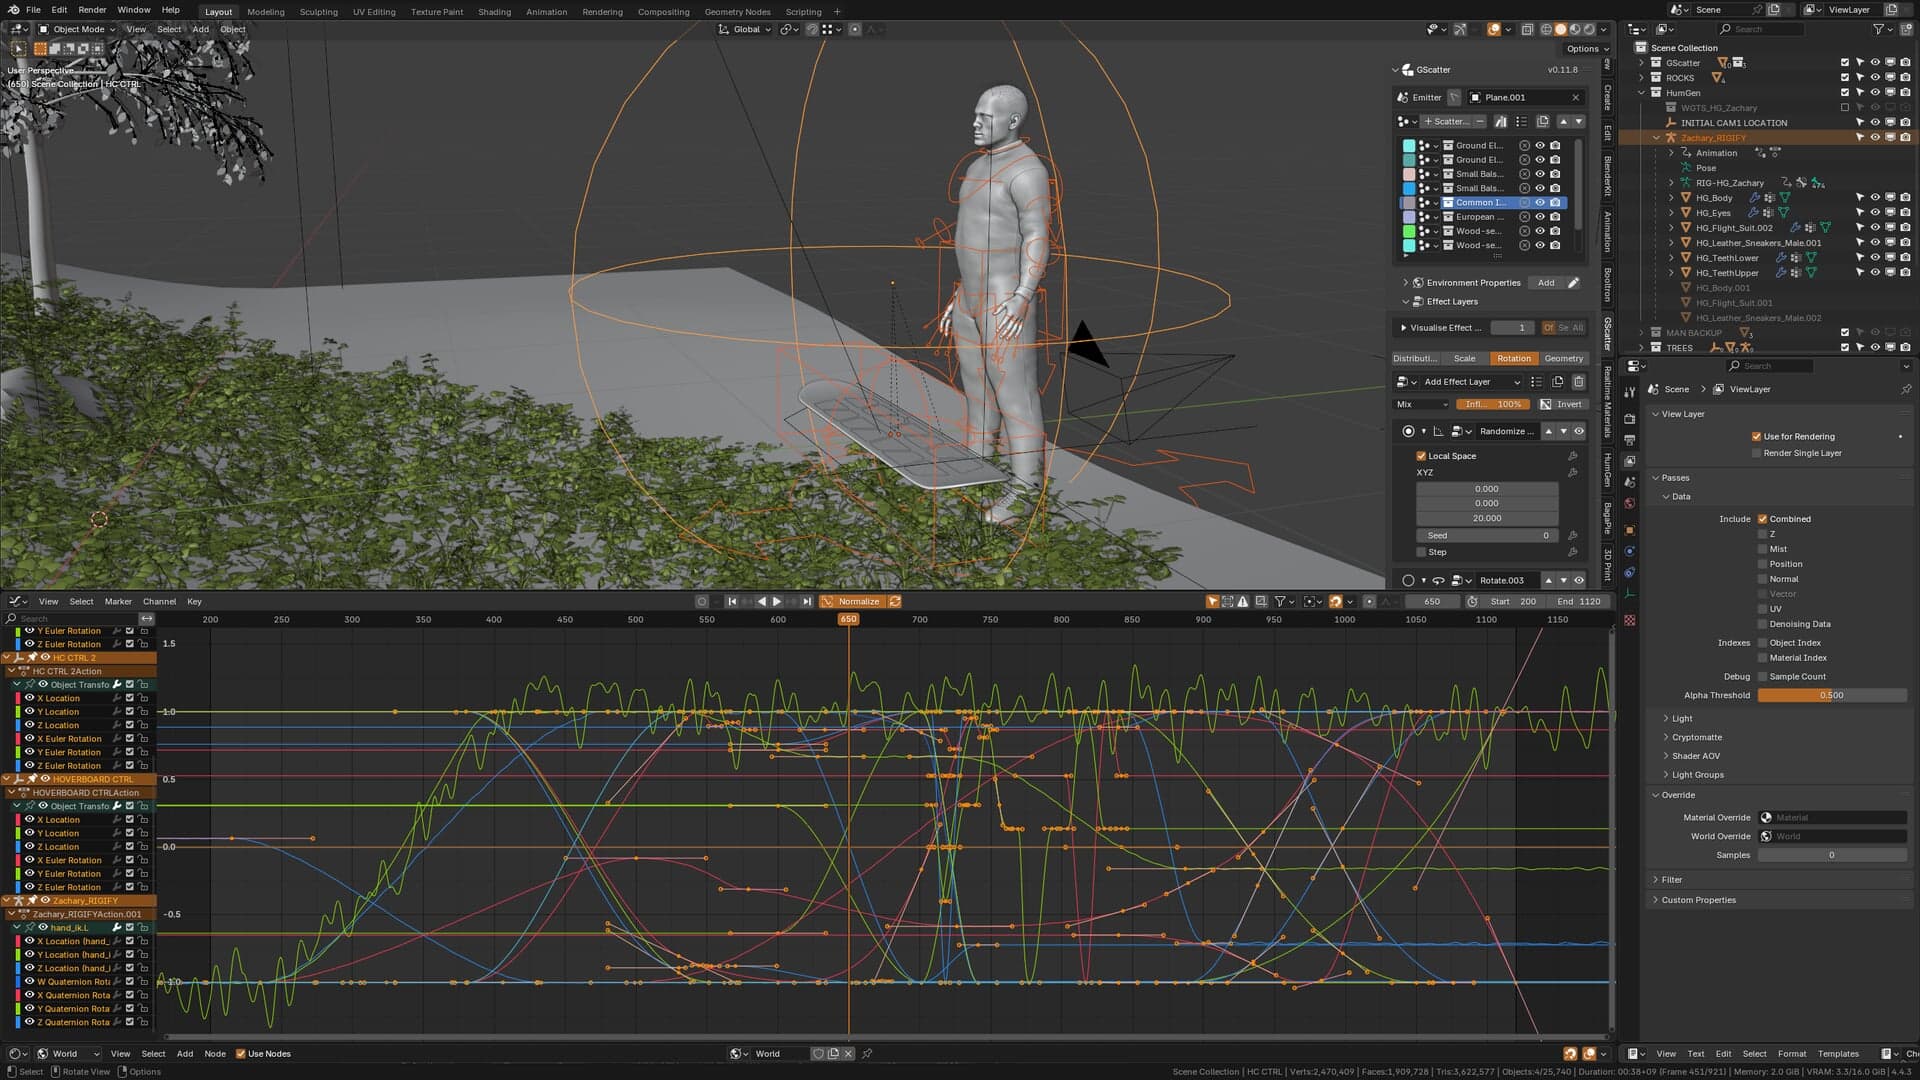
Task: Open the View Layer properties tab icon
Action: tap(1630, 461)
